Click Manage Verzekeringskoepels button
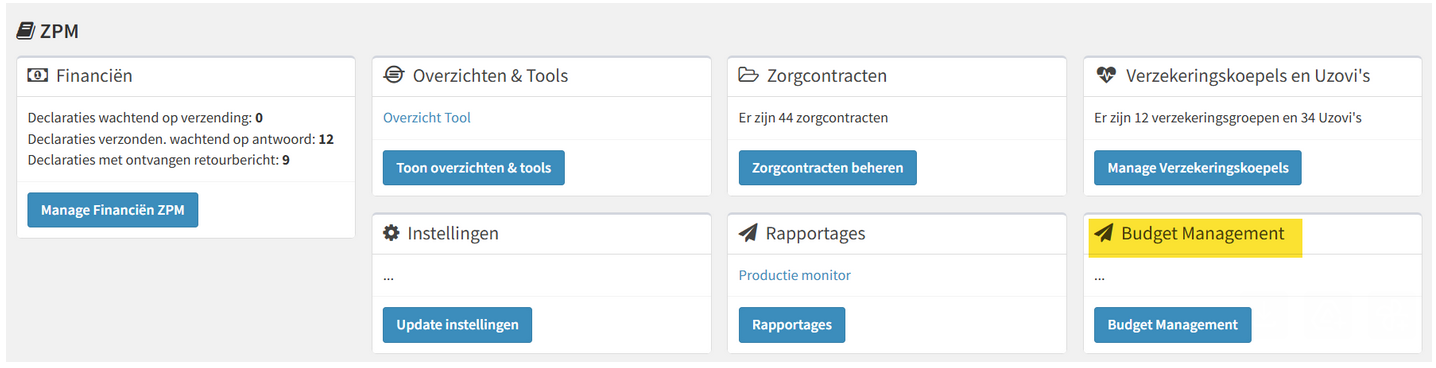 coord(1198,168)
